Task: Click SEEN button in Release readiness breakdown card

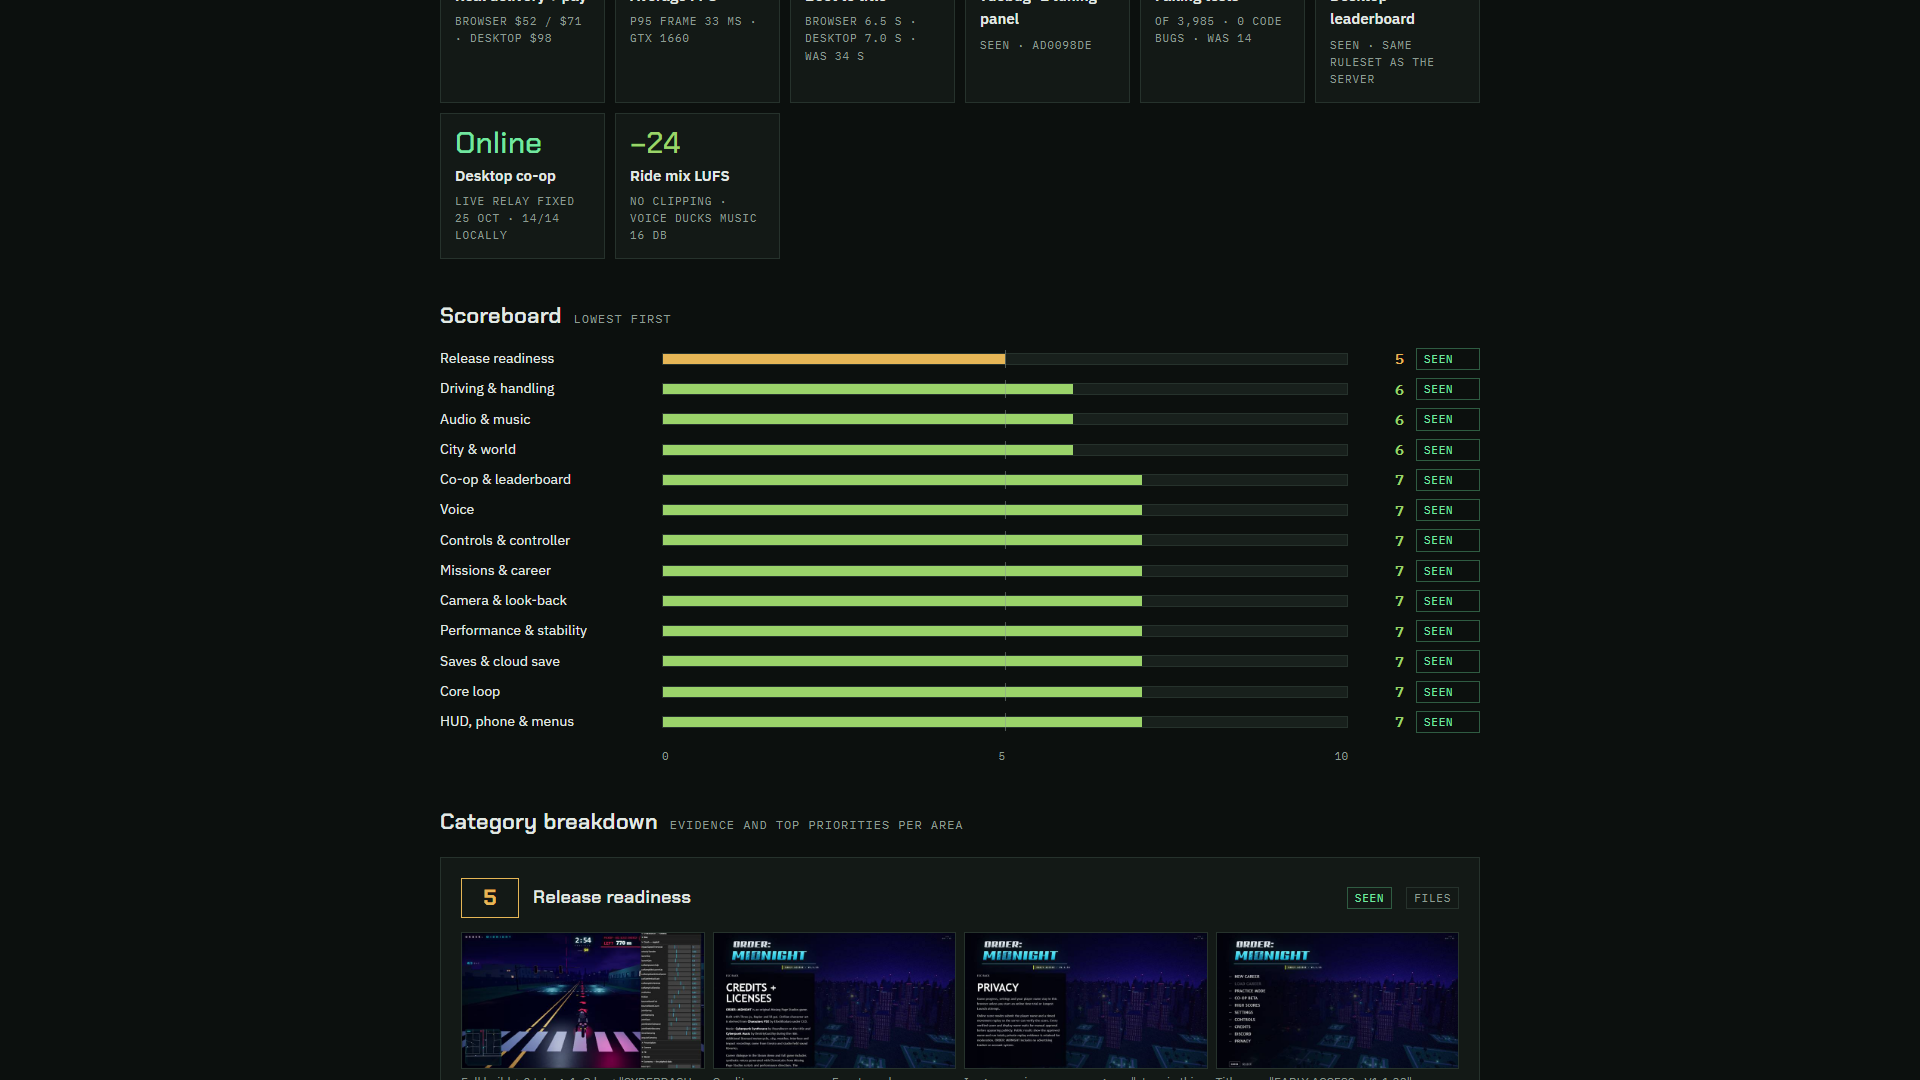Action: 1369,898
